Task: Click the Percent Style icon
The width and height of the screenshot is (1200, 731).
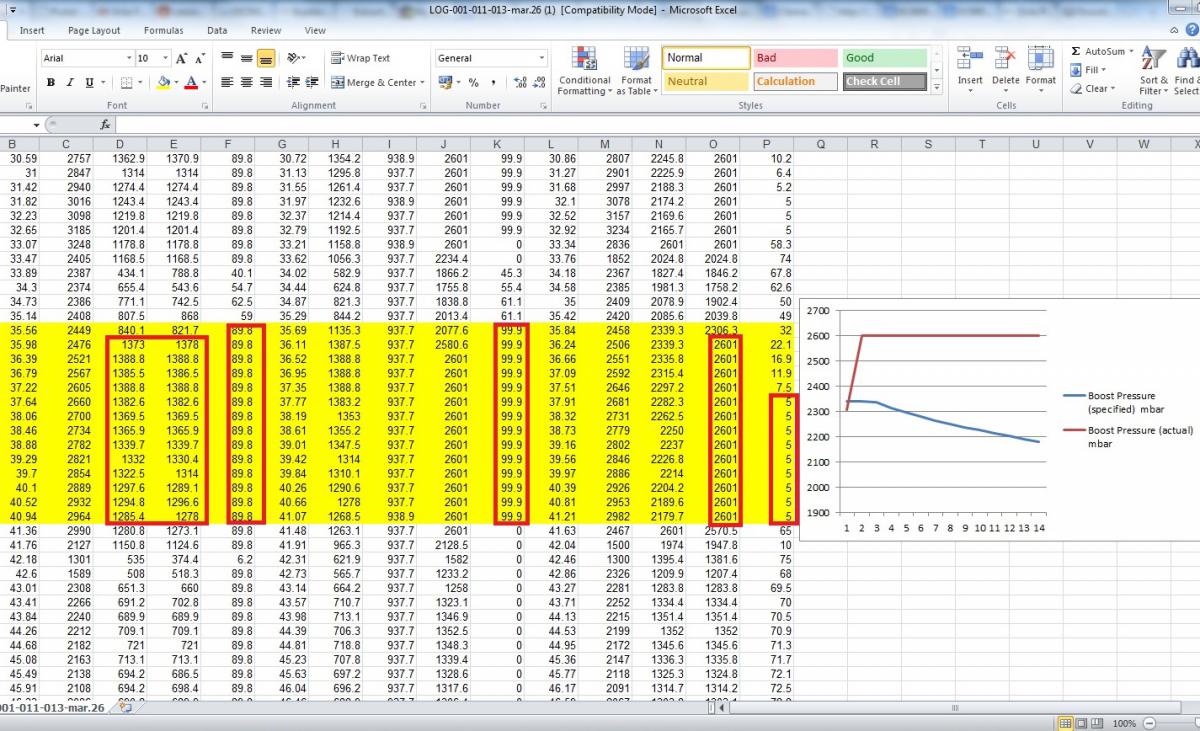Action: (x=473, y=83)
